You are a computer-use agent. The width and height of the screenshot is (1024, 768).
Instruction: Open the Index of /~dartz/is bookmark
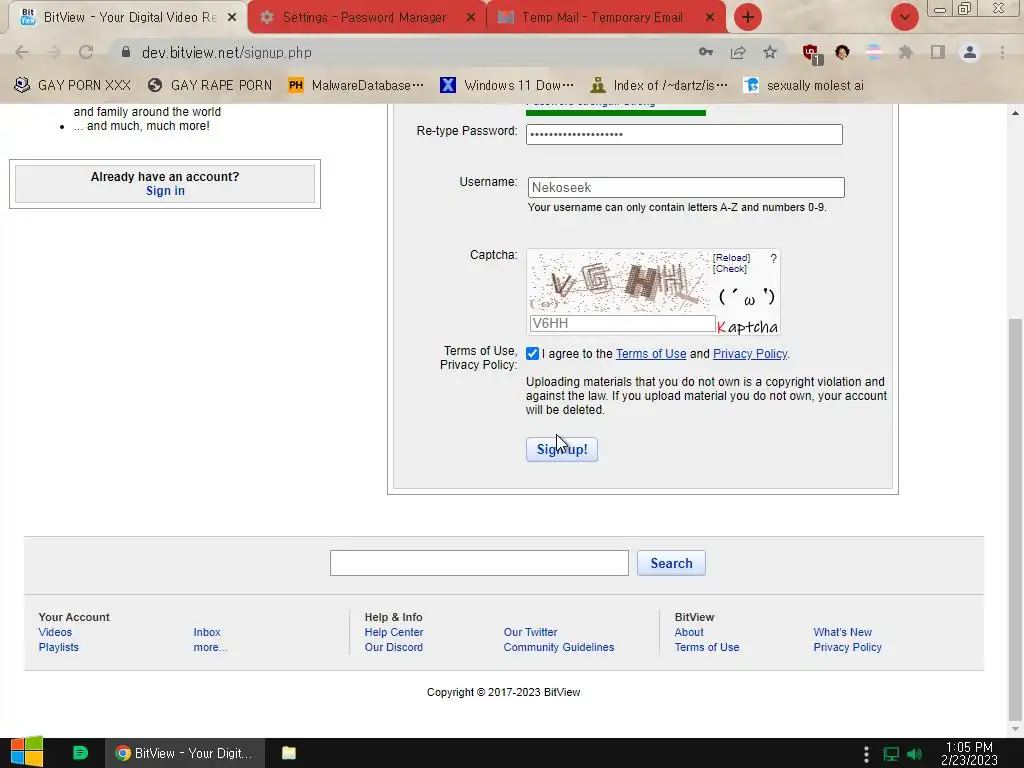coord(658,85)
